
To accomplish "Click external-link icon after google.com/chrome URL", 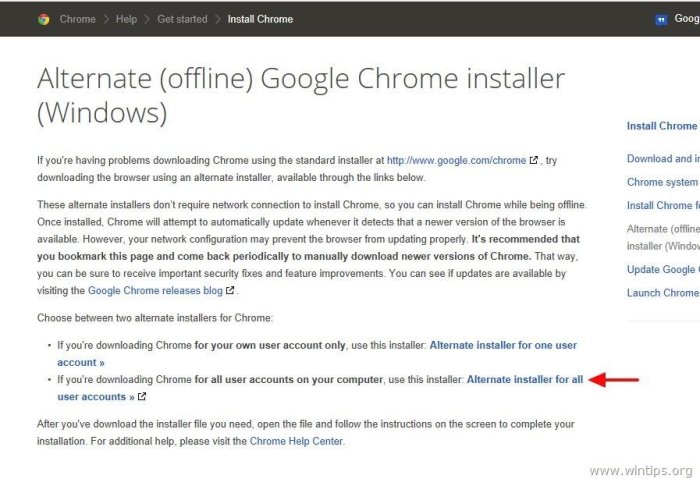I will coord(533,160).
